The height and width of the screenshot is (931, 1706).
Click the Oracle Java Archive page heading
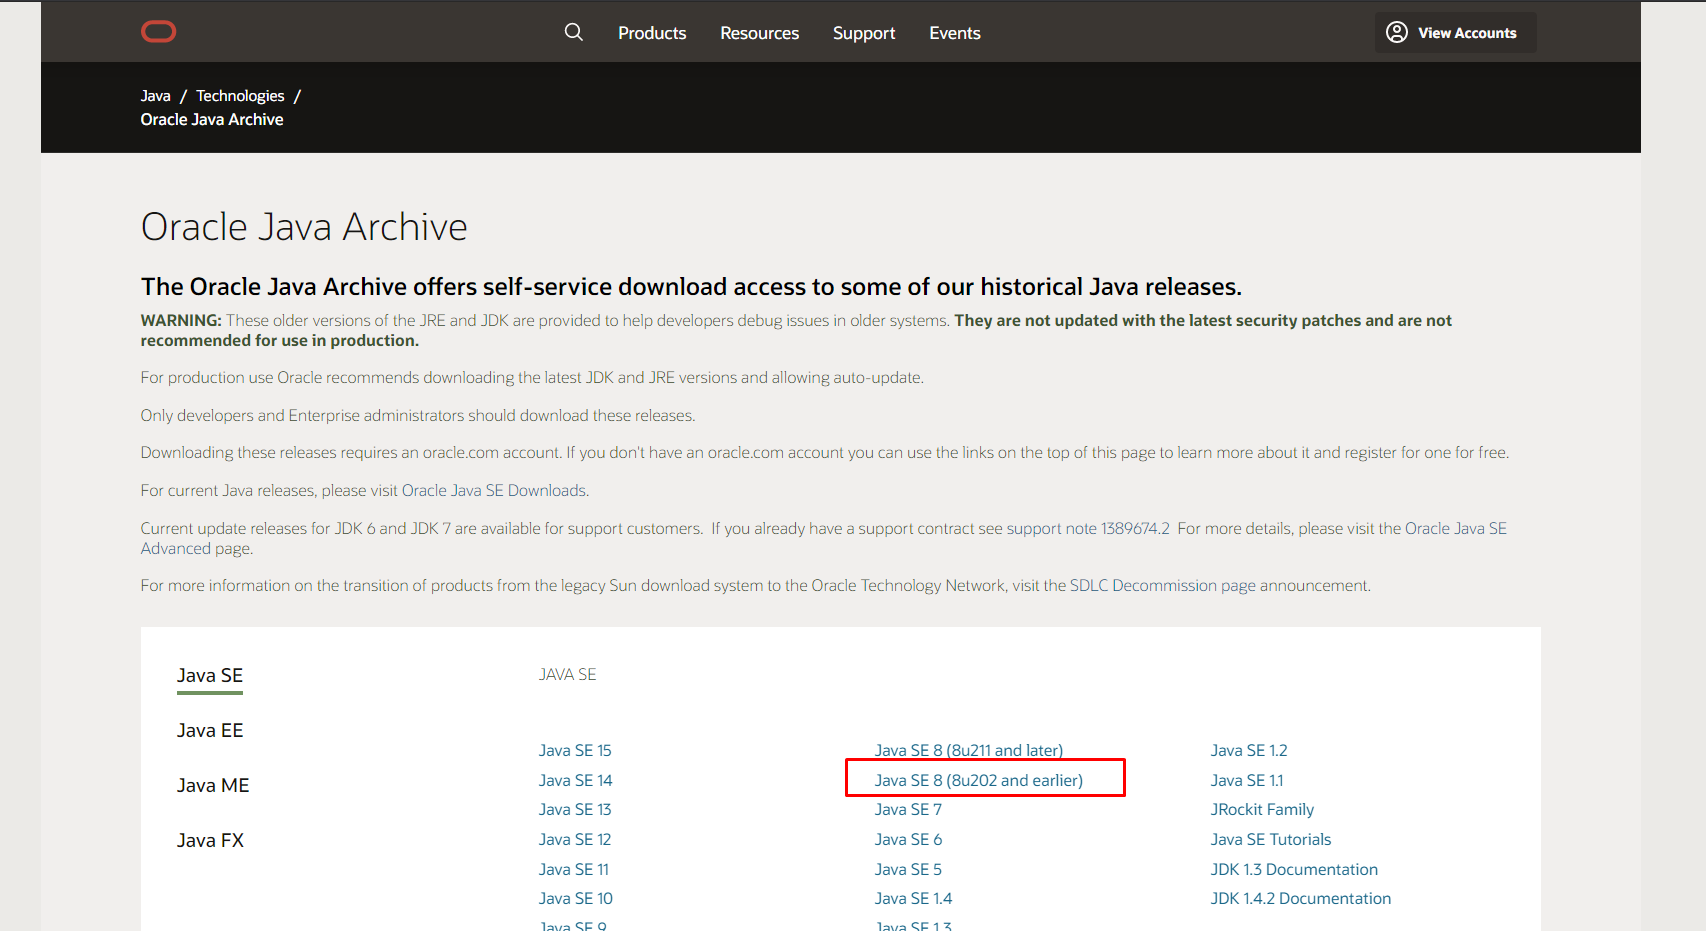[x=304, y=227]
